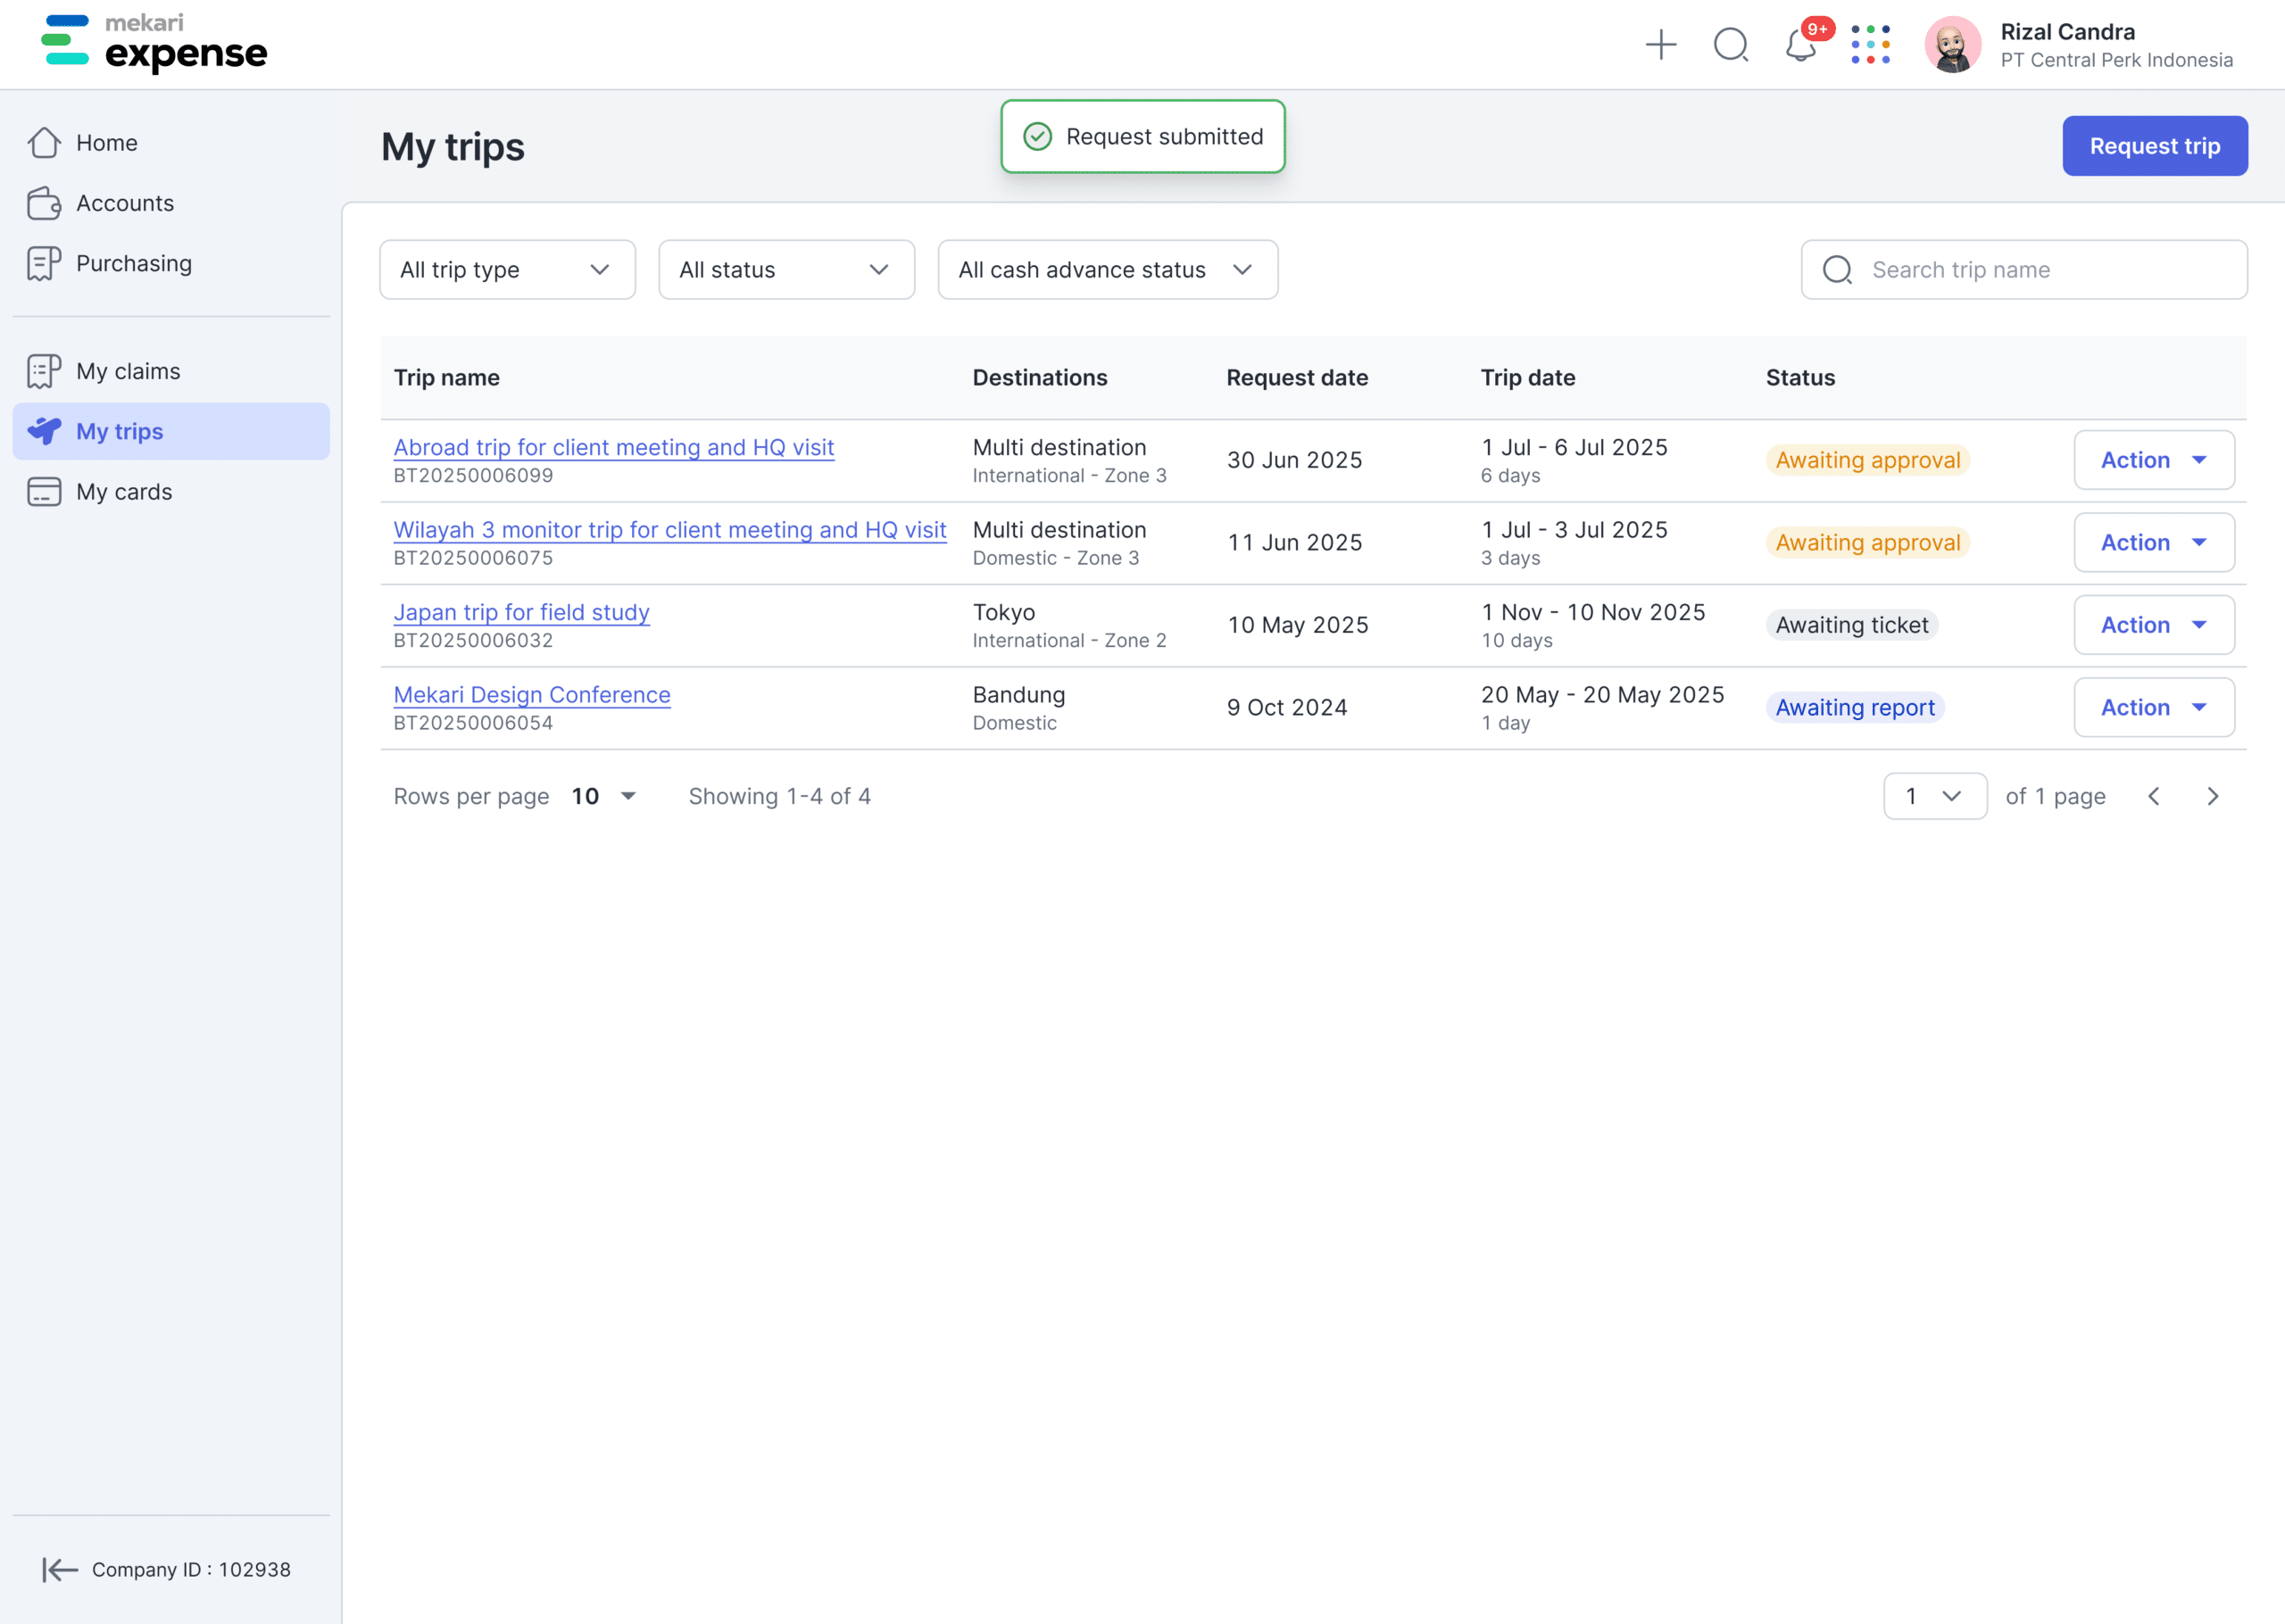Click the Mekari Expense logo
Viewport: 2285px width, 1624px height.
[x=155, y=44]
